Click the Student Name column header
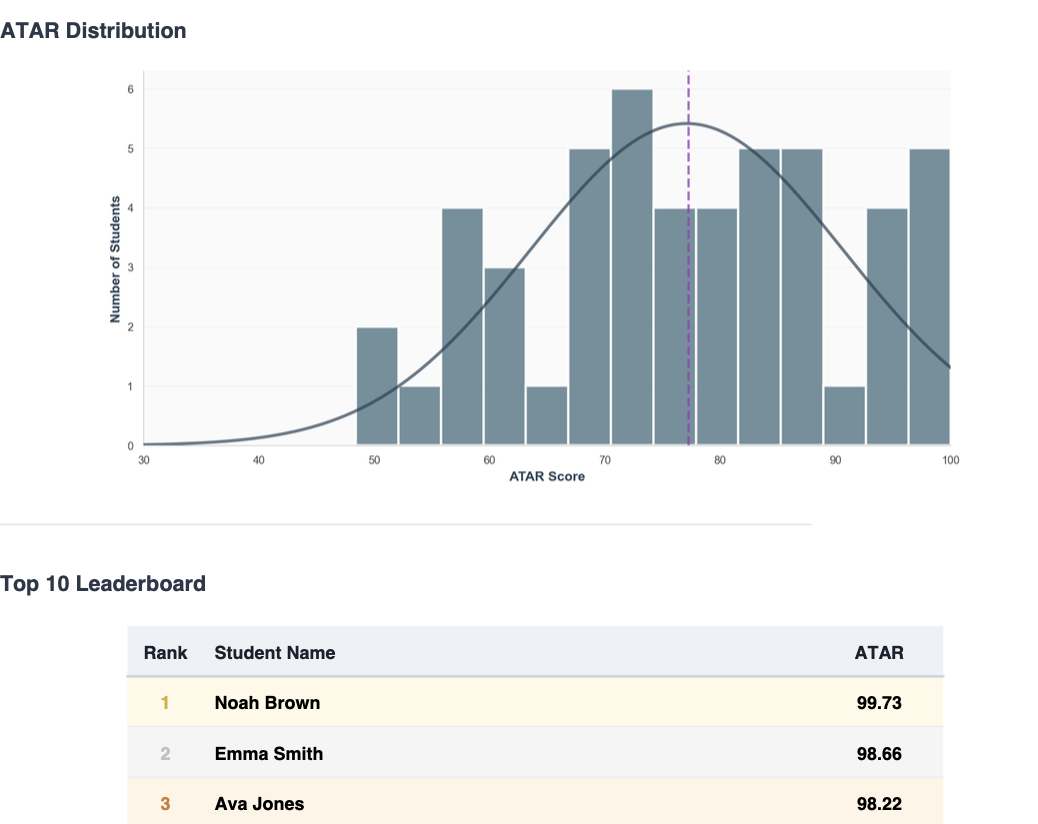 (x=273, y=652)
